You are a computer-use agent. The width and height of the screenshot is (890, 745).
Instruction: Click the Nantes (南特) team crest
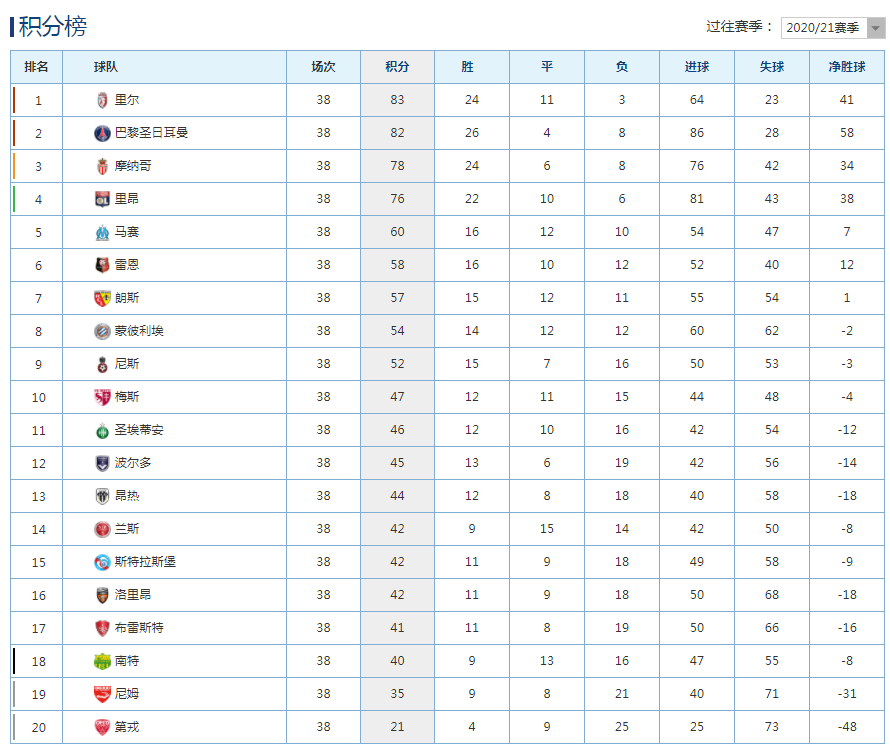coord(101,661)
